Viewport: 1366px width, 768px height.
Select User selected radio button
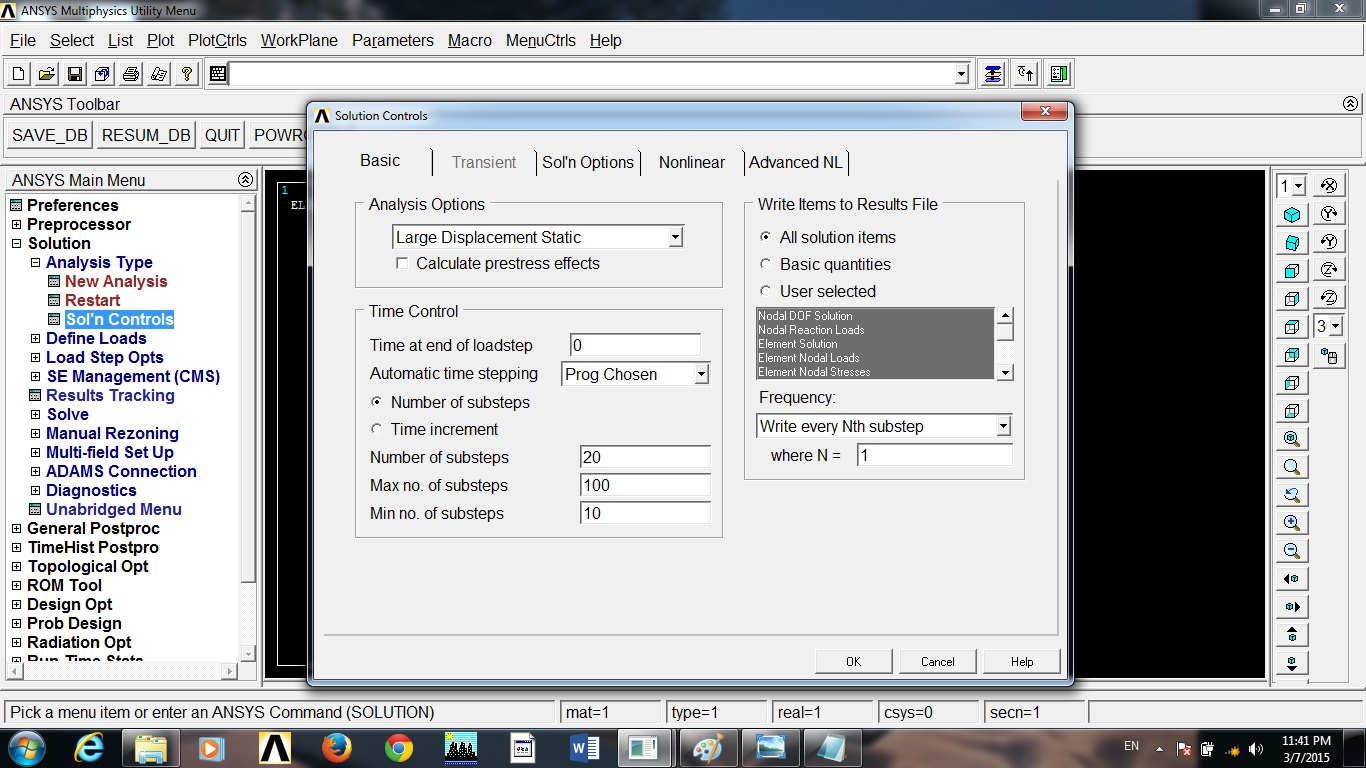pyautogui.click(x=765, y=291)
